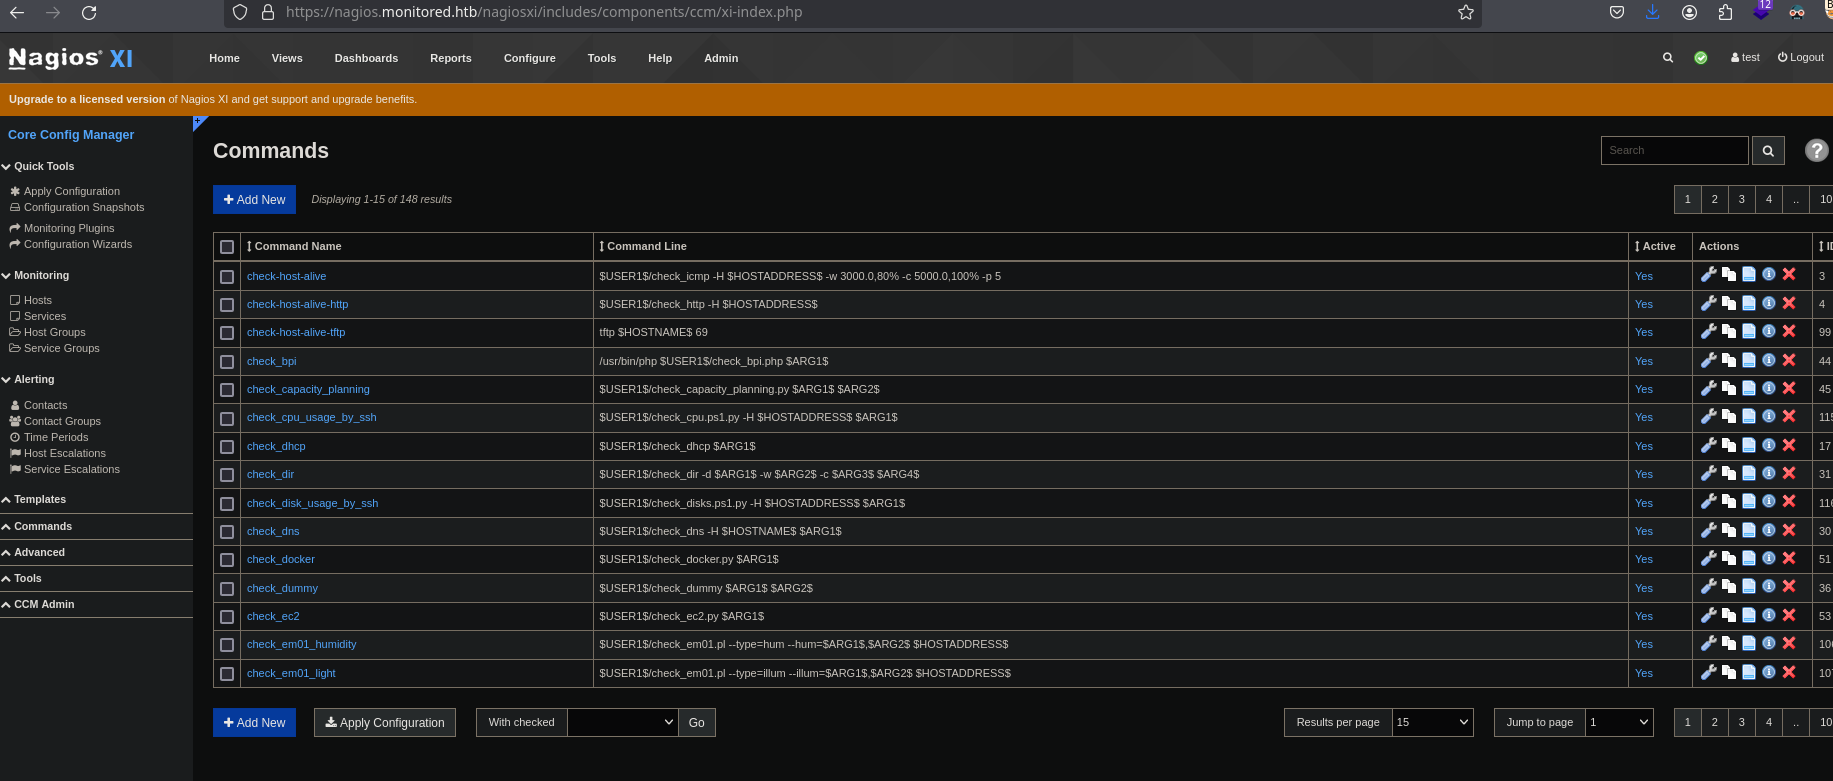Click the info icon for check_em01_humidity
The height and width of the screenshot is (781, 1833).
(1768, 643)
